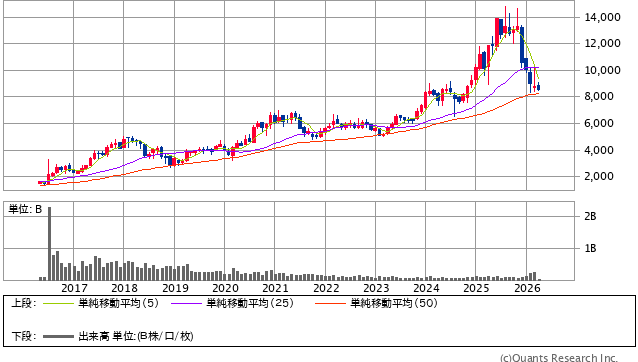Click the 出来高 単位:(B株/口/枚) legend text

(x=136, y=336)
